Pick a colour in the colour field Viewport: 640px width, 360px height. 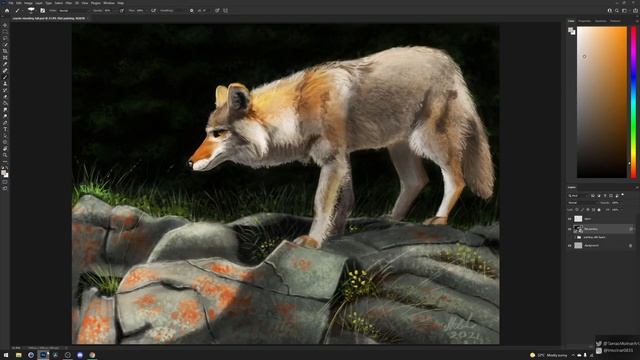tap(602, 102)
